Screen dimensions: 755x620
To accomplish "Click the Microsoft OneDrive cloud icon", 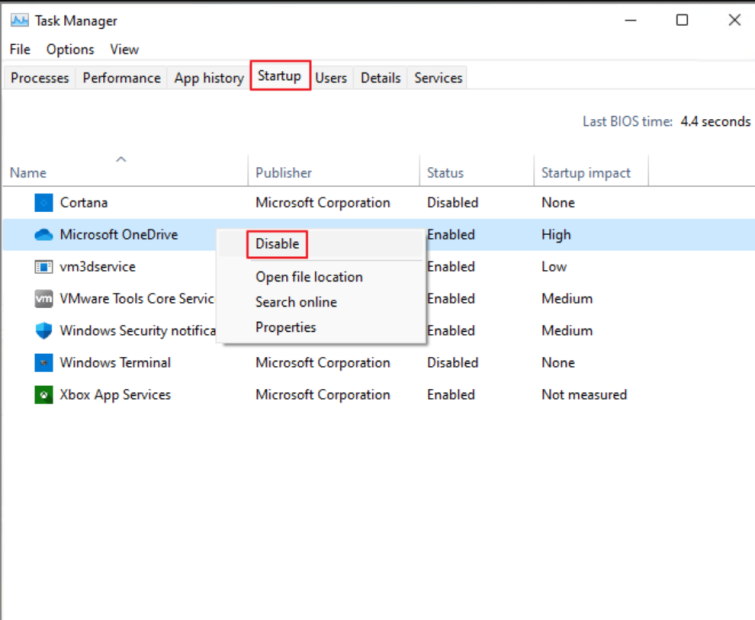I will pyautogui.click(x=44, y=234).
